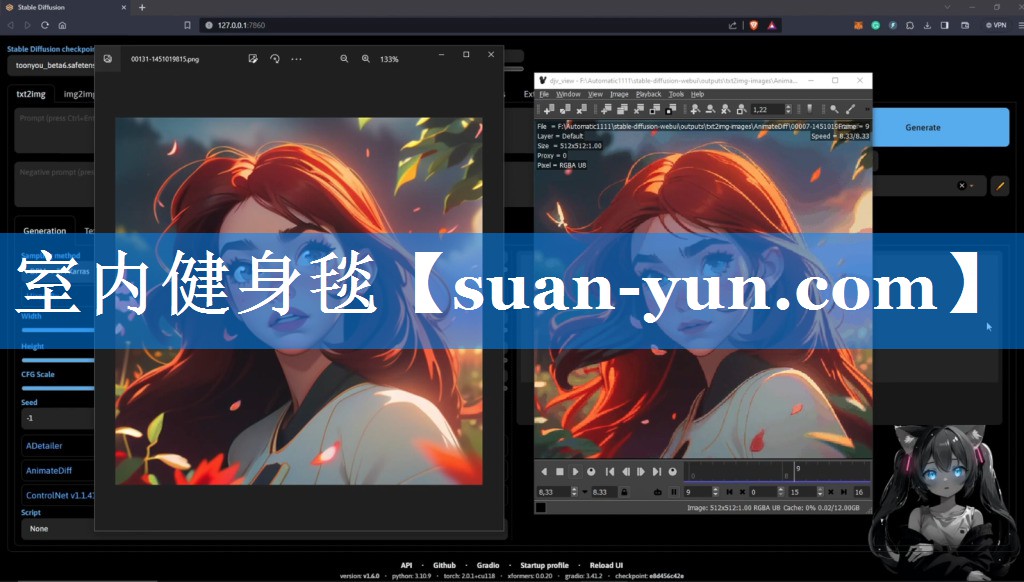Click the edit image icon in Photos viewer
This screenshot has height=582, width=1024.
(253, 59)
